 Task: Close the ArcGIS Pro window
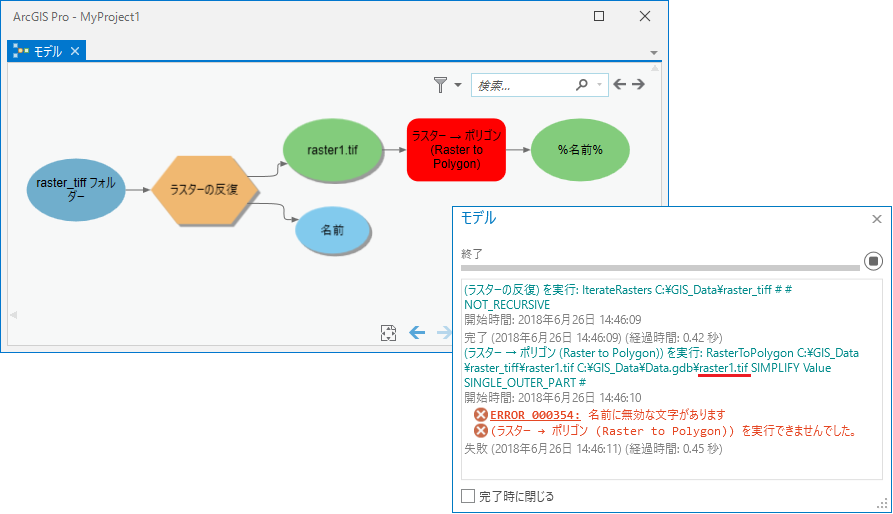coord(645,16)
